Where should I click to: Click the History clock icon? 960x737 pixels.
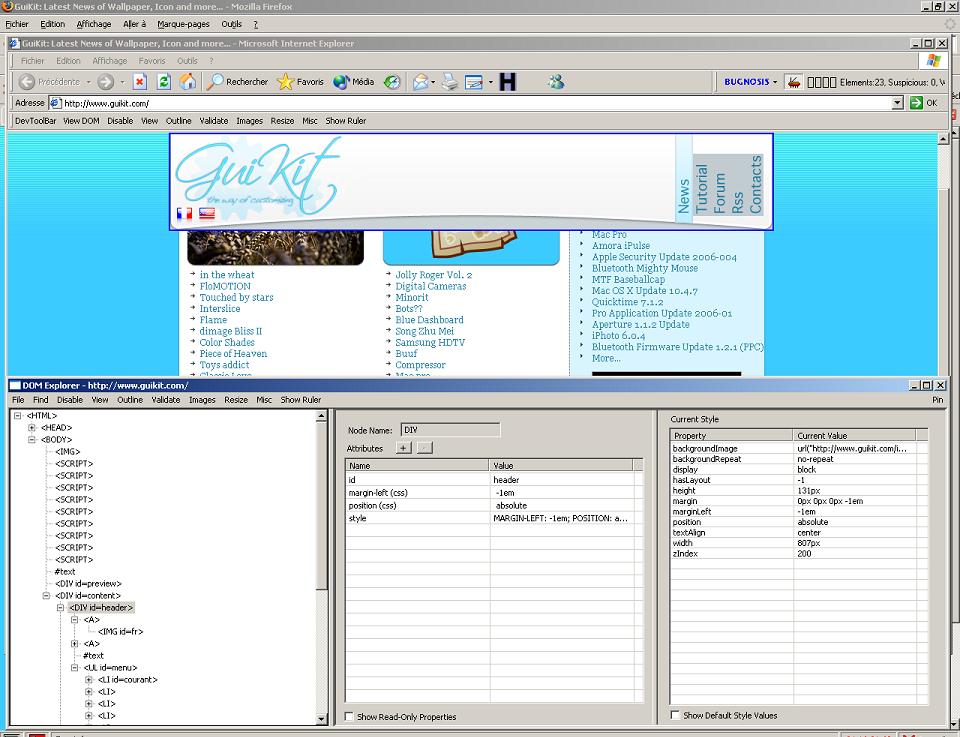[392, 81]
